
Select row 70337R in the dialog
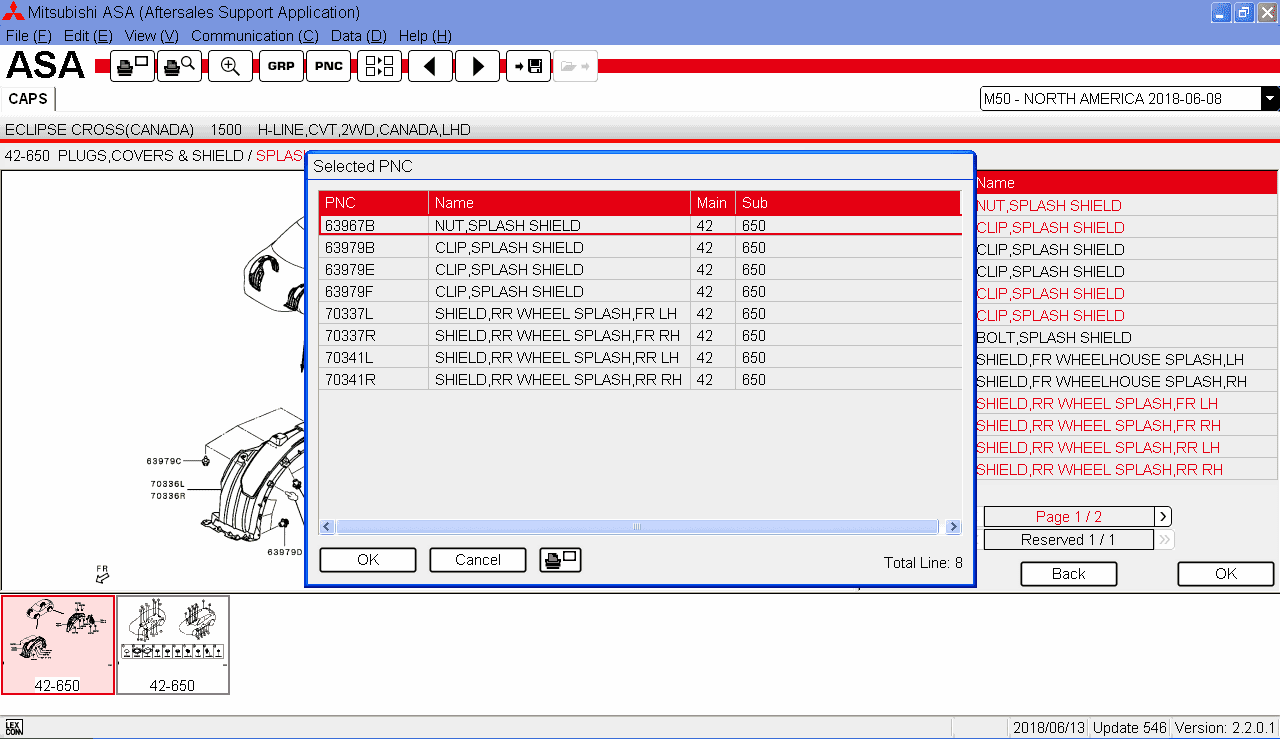point(640,336)
